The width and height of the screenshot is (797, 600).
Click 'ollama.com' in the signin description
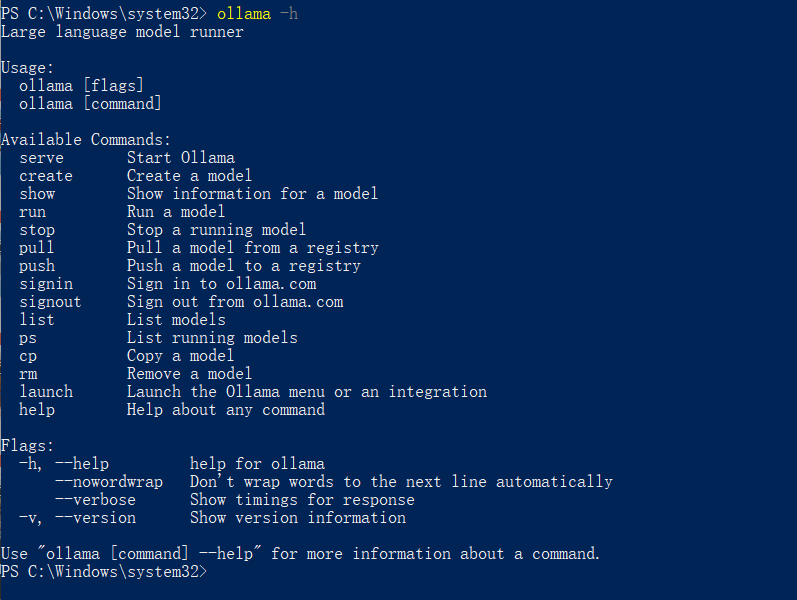coord(271,284)
